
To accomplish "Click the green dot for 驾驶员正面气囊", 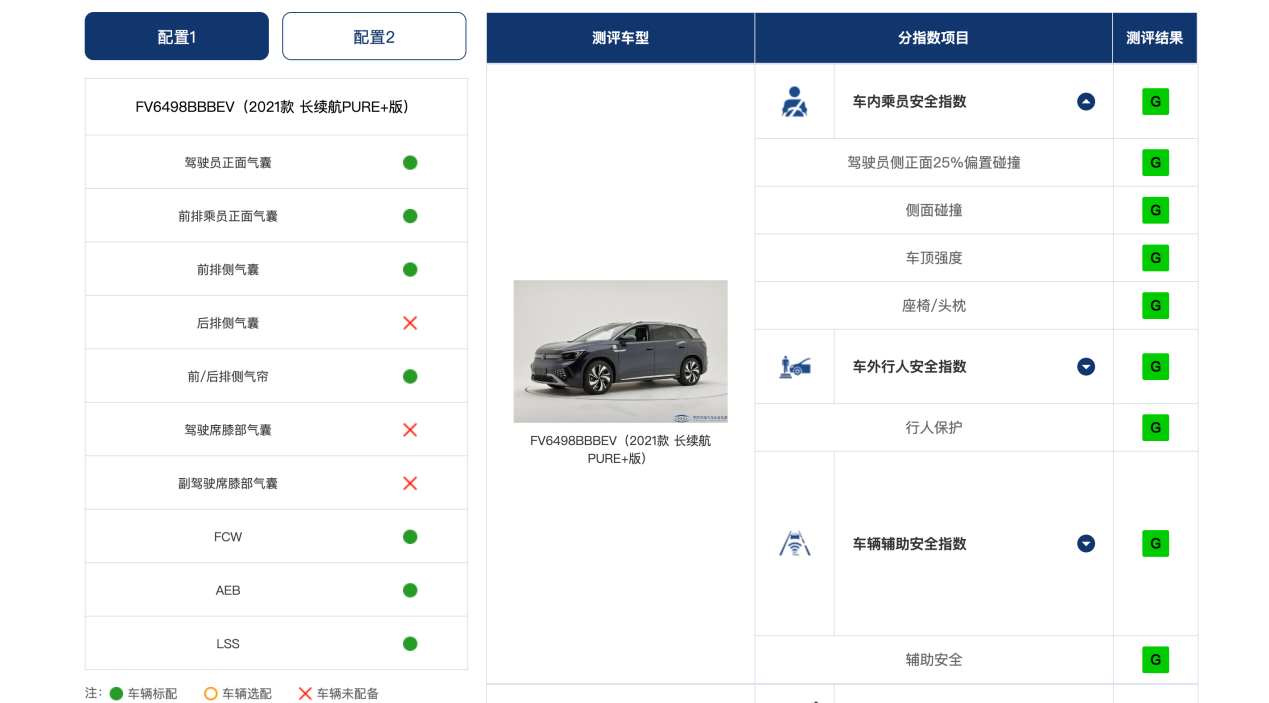I will click(410, 162).
